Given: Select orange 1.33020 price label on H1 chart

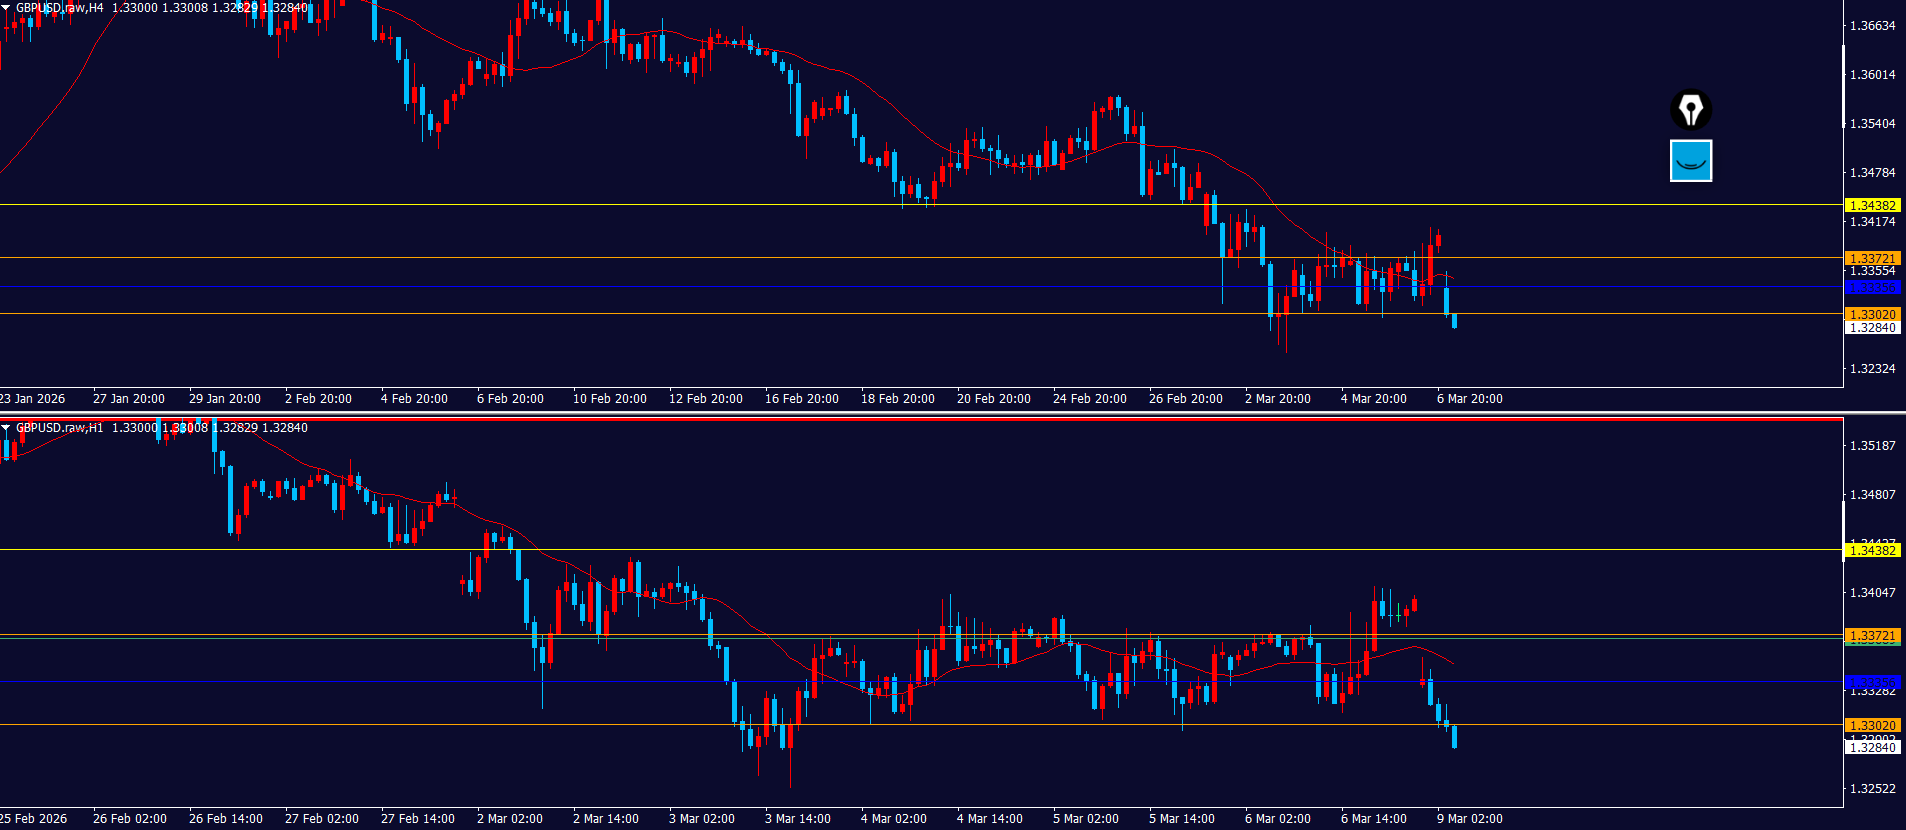Looking at the screenshot, I should point(1872,725).
